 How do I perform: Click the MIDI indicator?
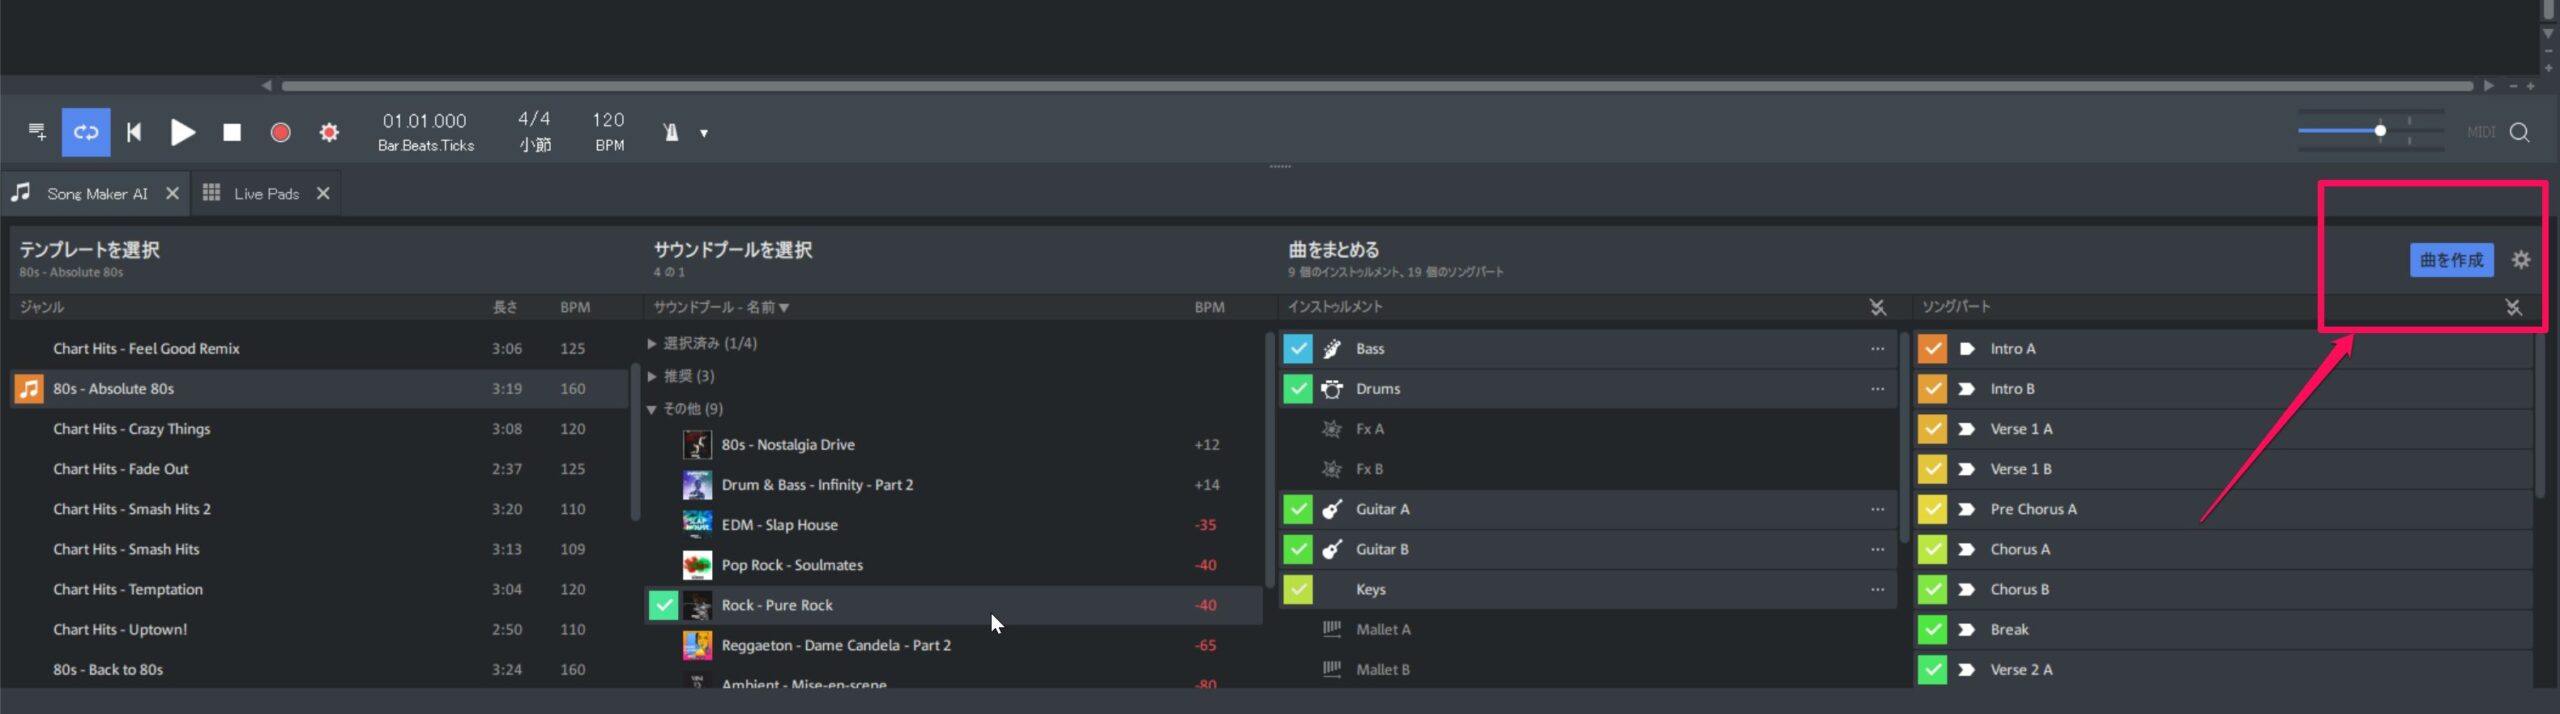coord(2481,132)
